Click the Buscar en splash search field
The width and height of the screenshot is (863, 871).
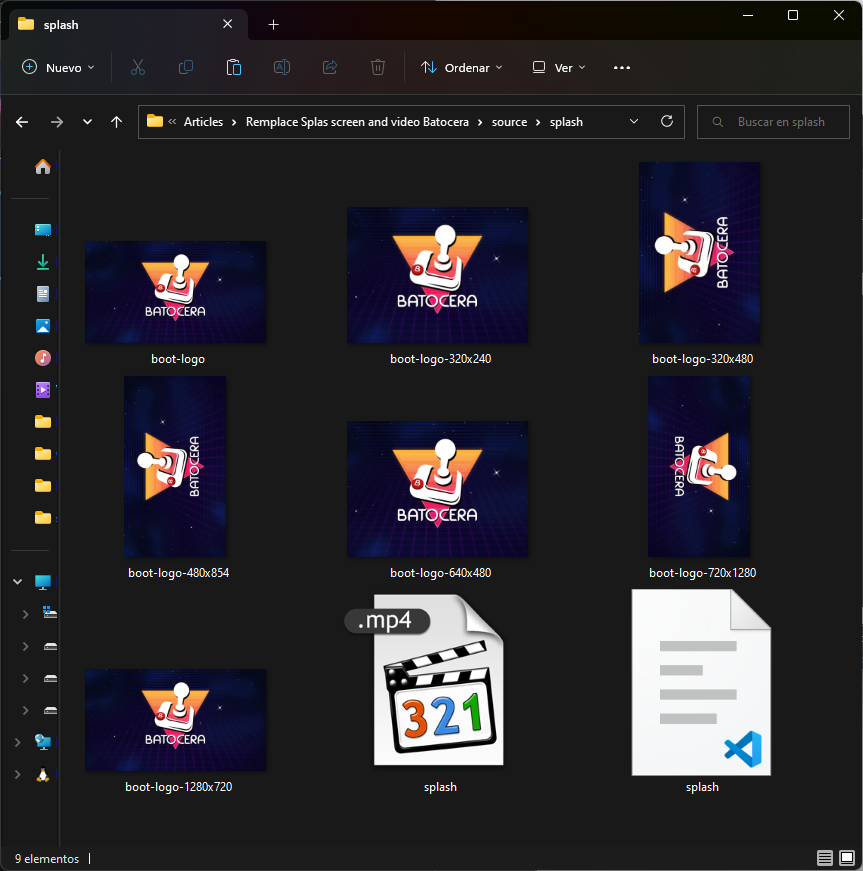coord(773,122)
